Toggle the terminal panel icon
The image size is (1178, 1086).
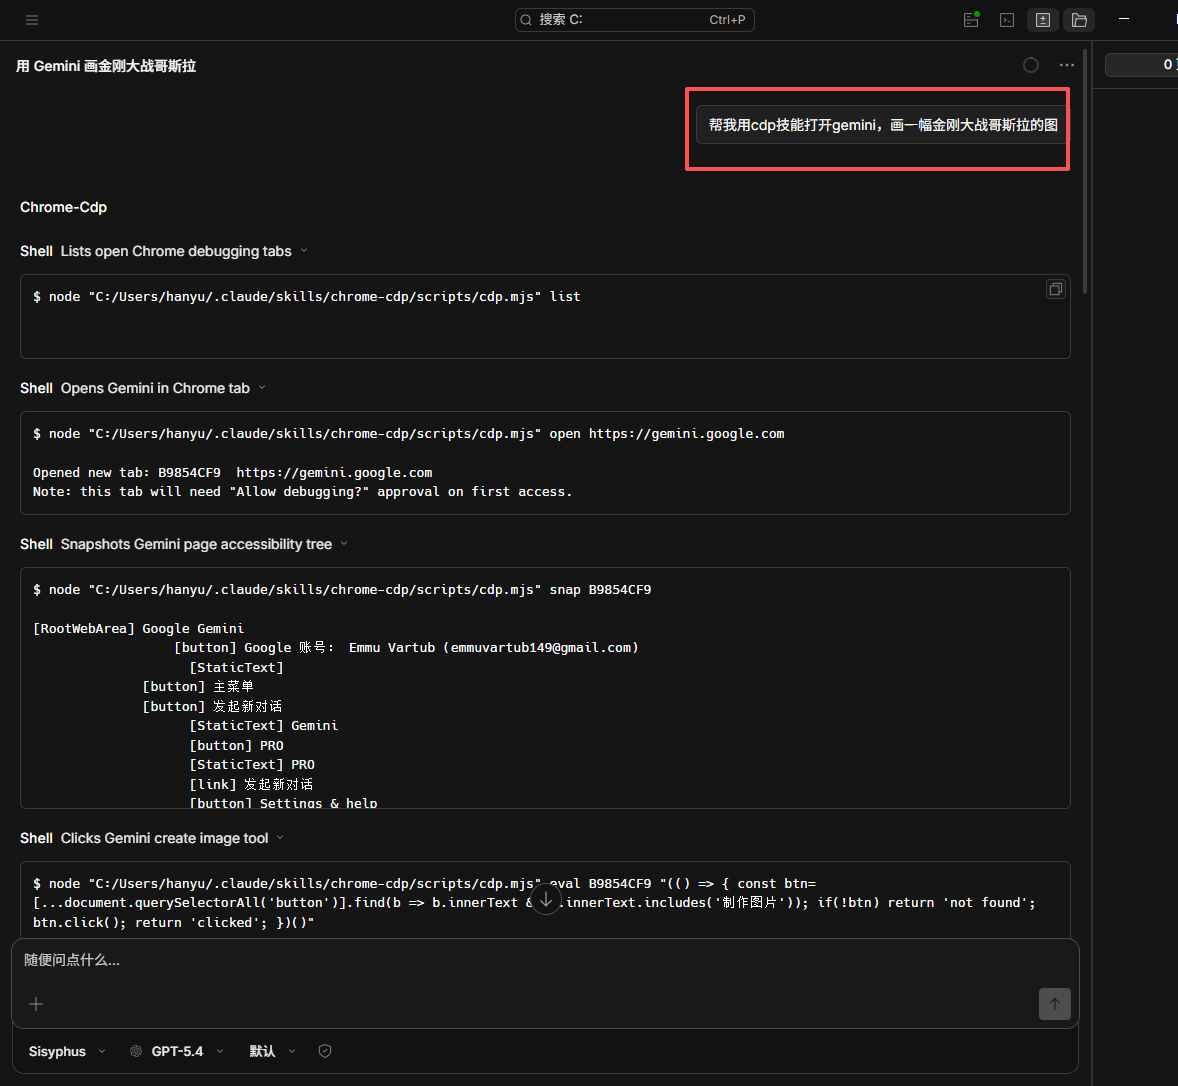point(1007,20)
